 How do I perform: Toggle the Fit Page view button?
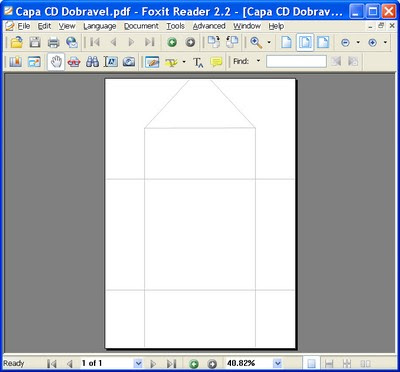pyautogui.click(x=305, y=42)
